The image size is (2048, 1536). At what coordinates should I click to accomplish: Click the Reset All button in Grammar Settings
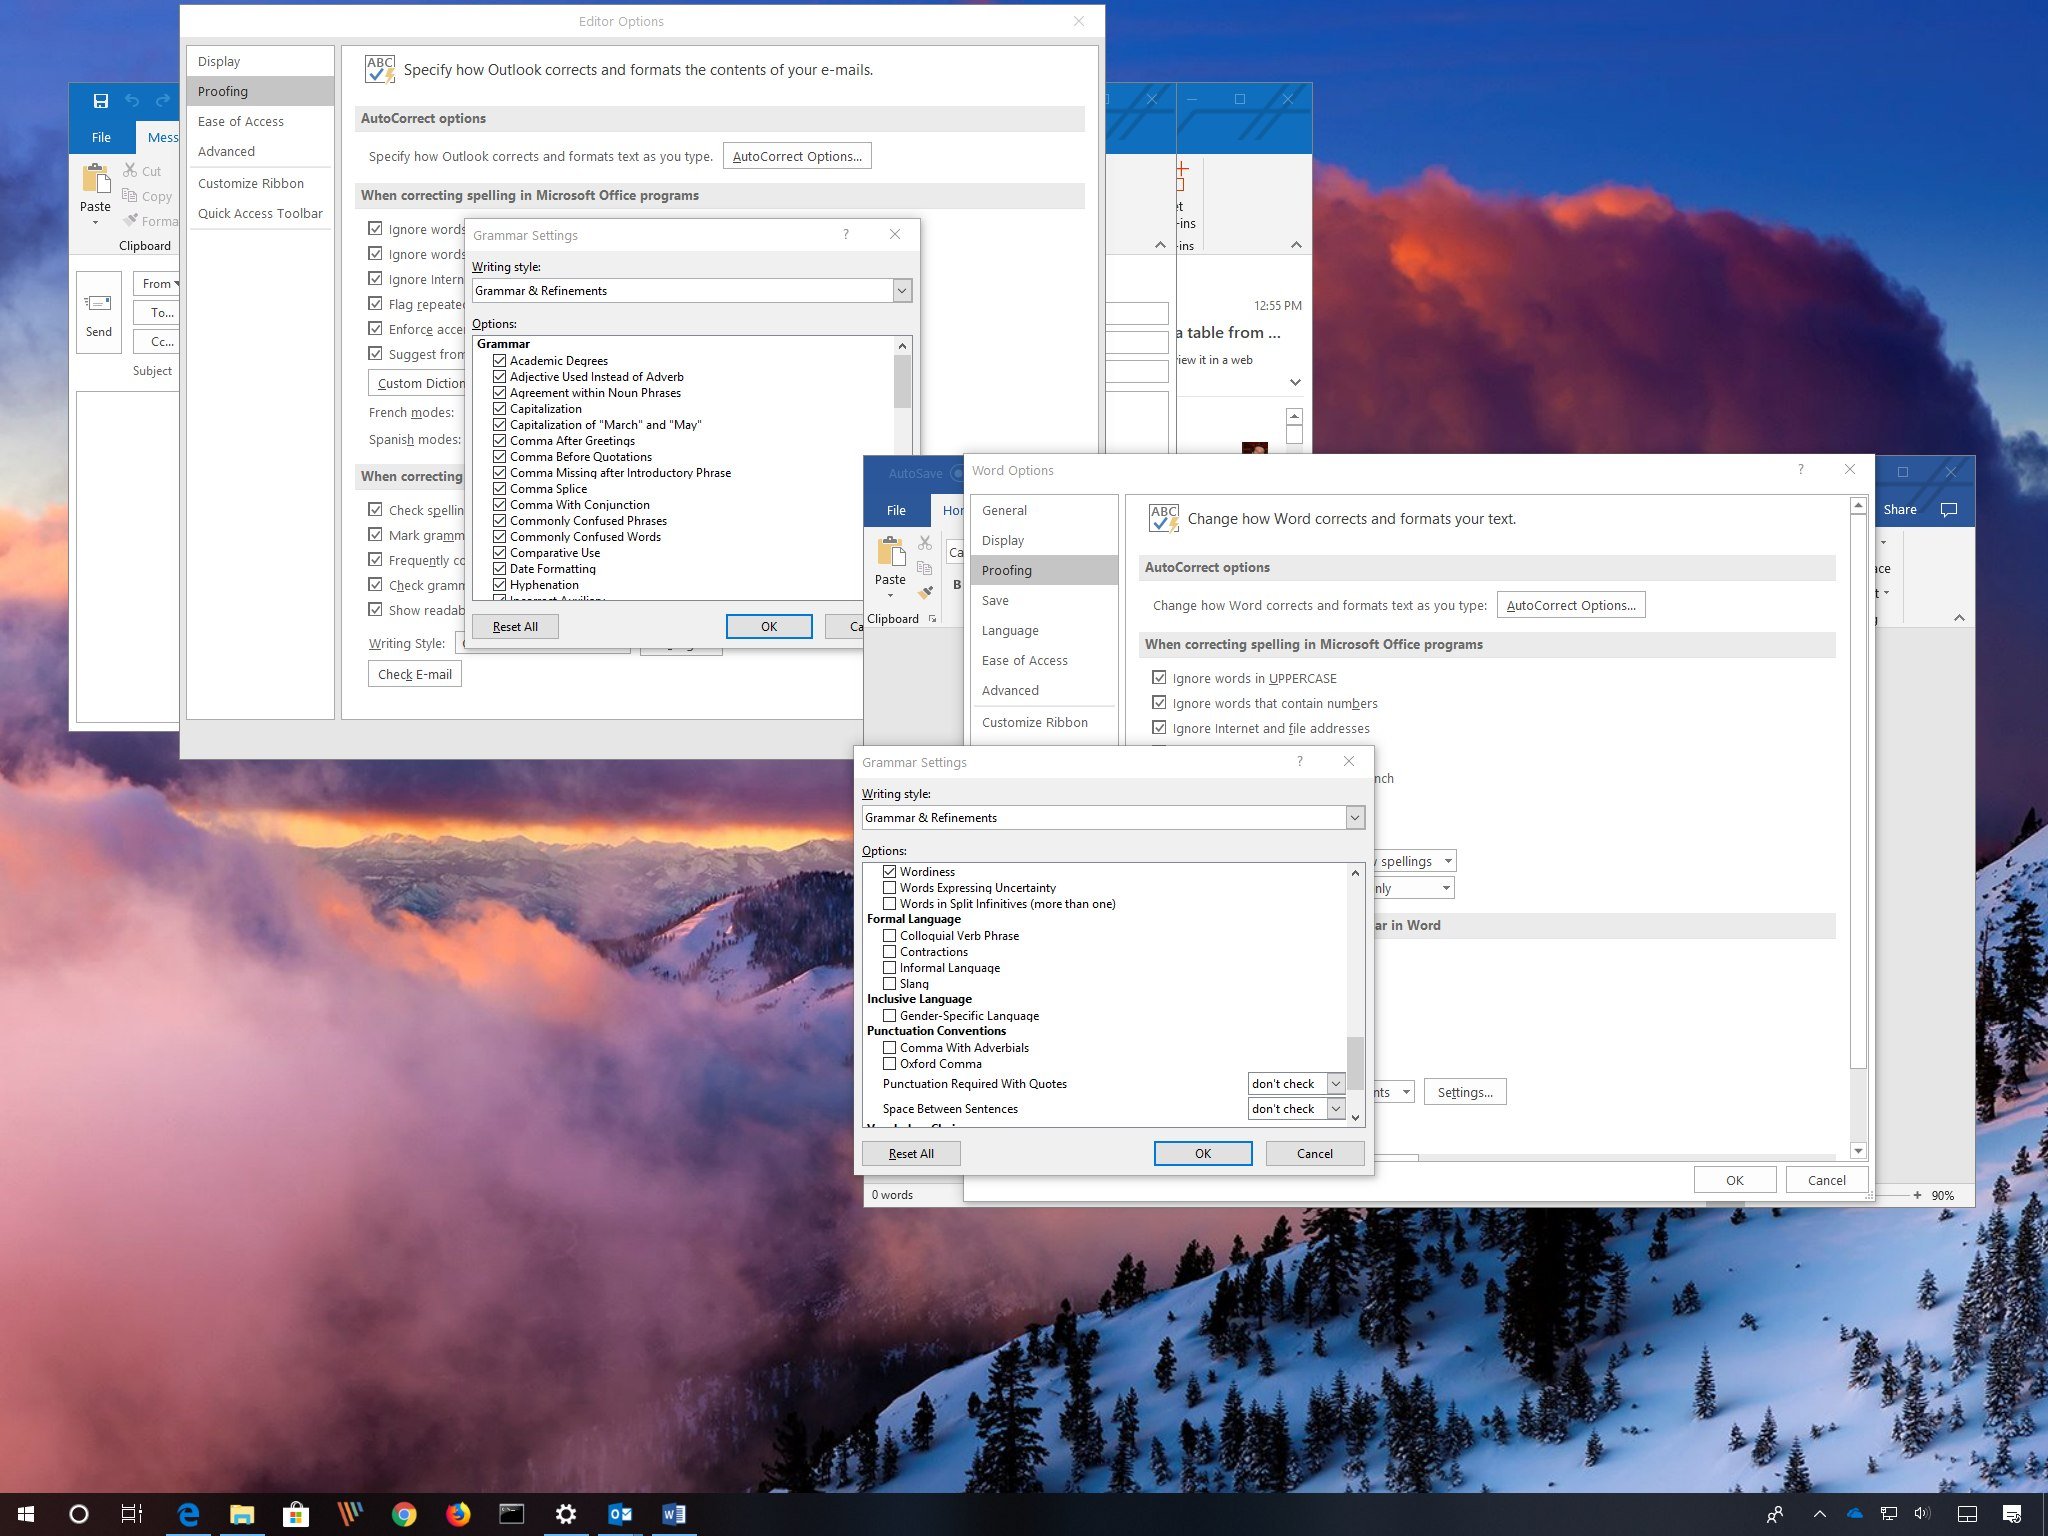tap(911, 1152)
